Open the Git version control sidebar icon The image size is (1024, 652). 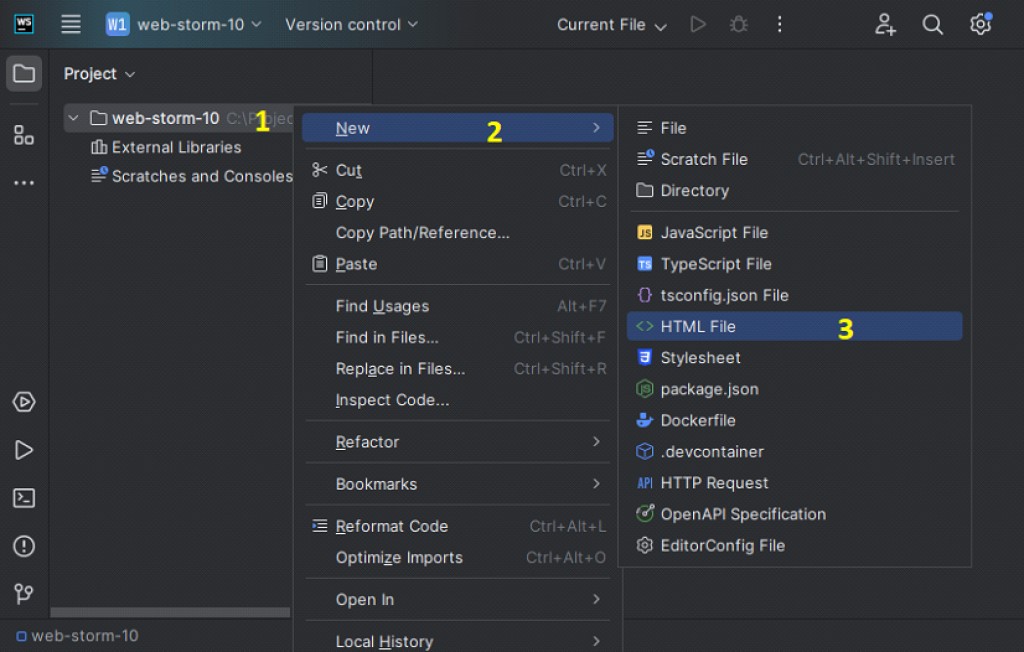(x=24, y=593)
